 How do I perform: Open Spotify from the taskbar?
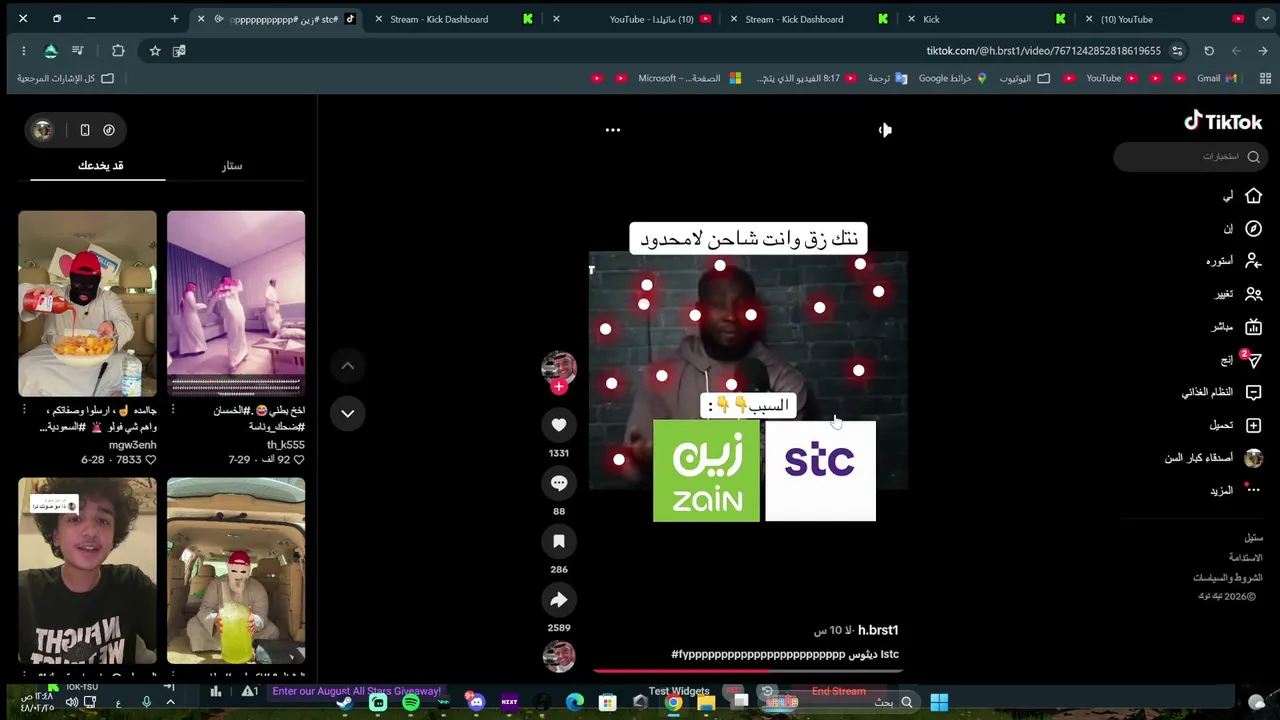(x=411, y=702)
